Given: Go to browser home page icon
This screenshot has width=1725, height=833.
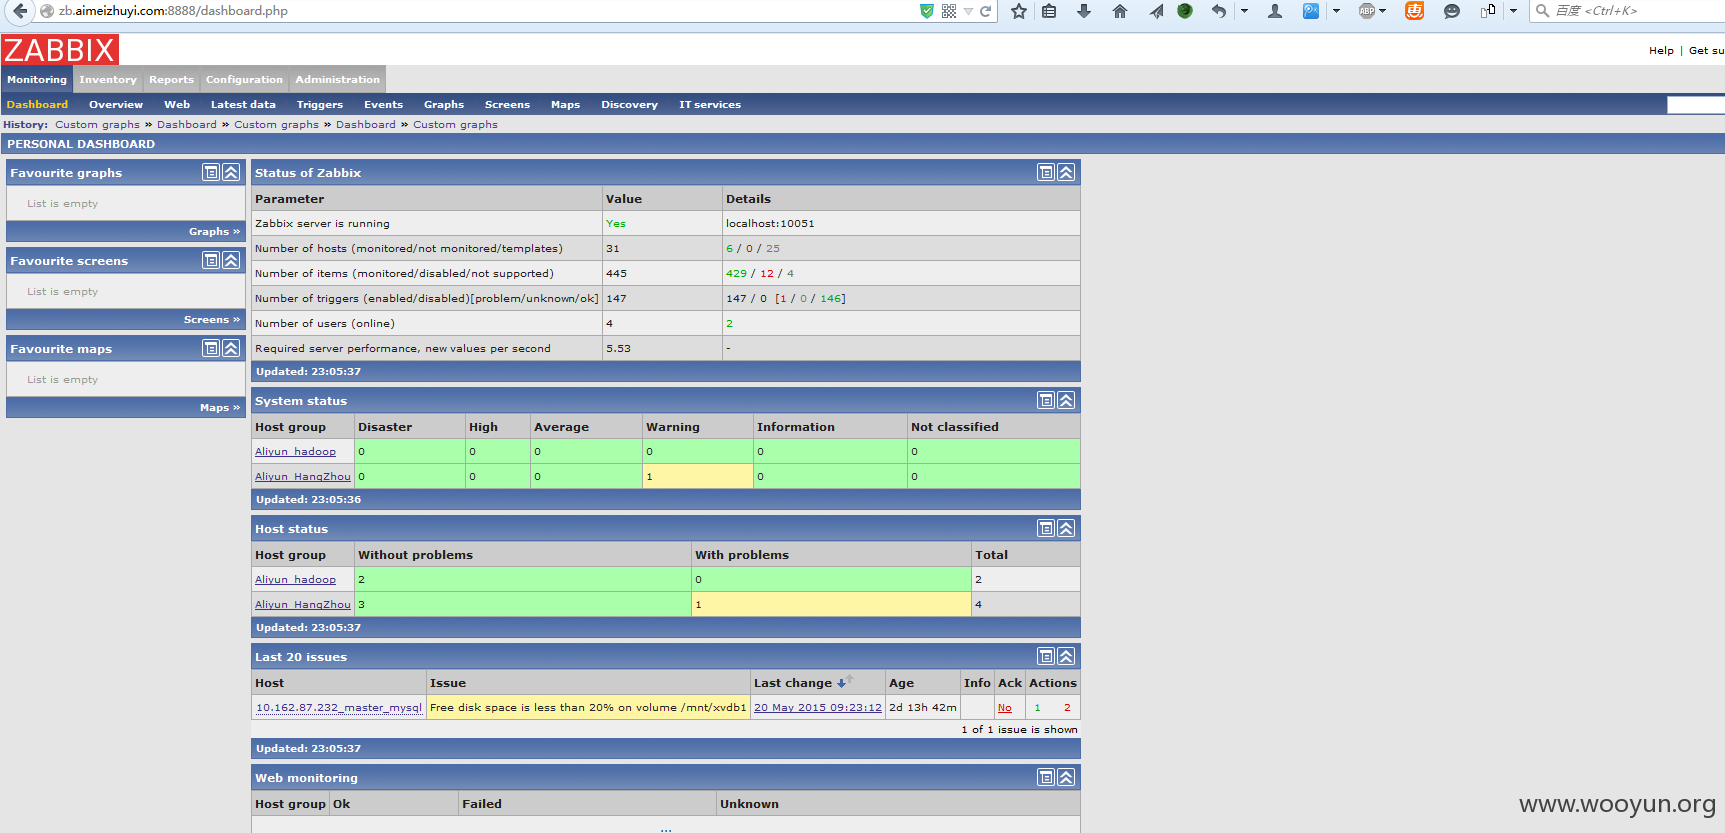Looking at the screenshot, I should point(1120,11).
